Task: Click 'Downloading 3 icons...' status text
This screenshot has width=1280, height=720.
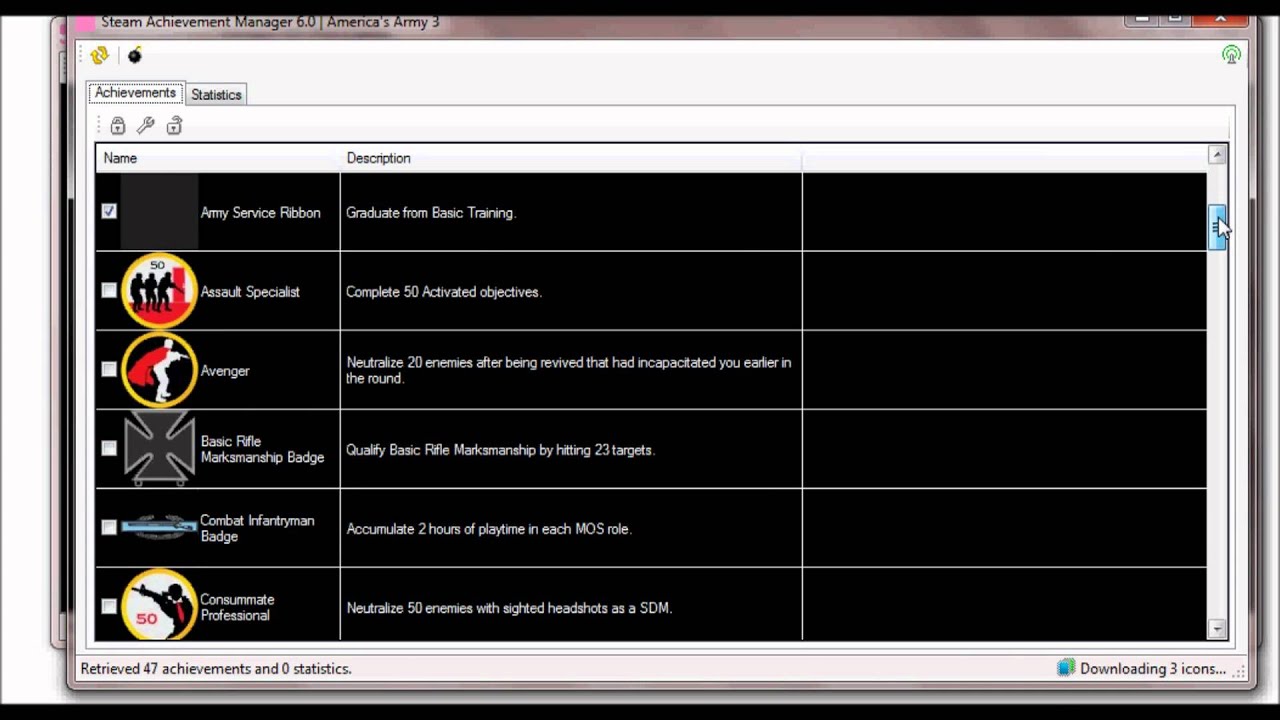Action: coord(1153,669)
